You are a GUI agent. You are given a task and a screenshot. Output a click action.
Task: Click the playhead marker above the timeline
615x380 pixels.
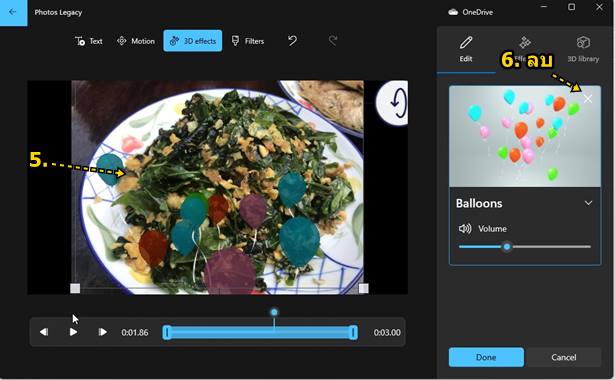tap(274, 312)
